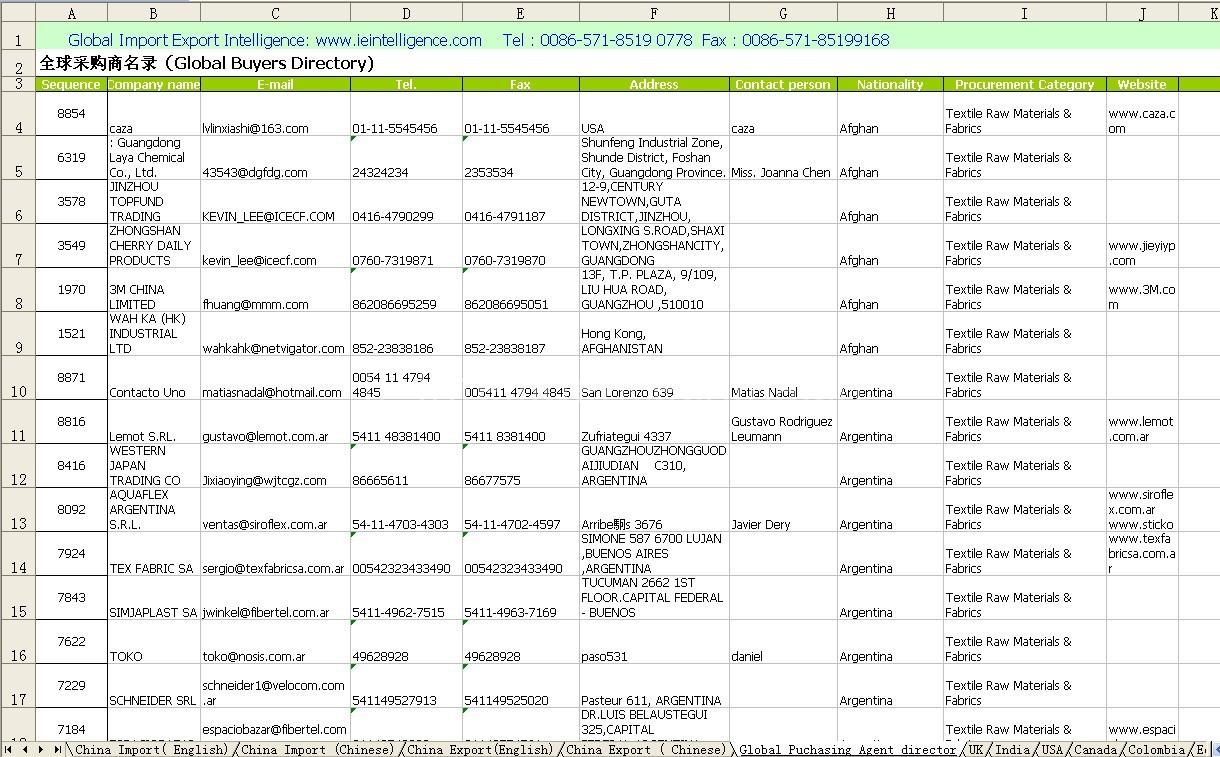
Task: Go to next sheet tab arrow
Action: coord(41,749)
